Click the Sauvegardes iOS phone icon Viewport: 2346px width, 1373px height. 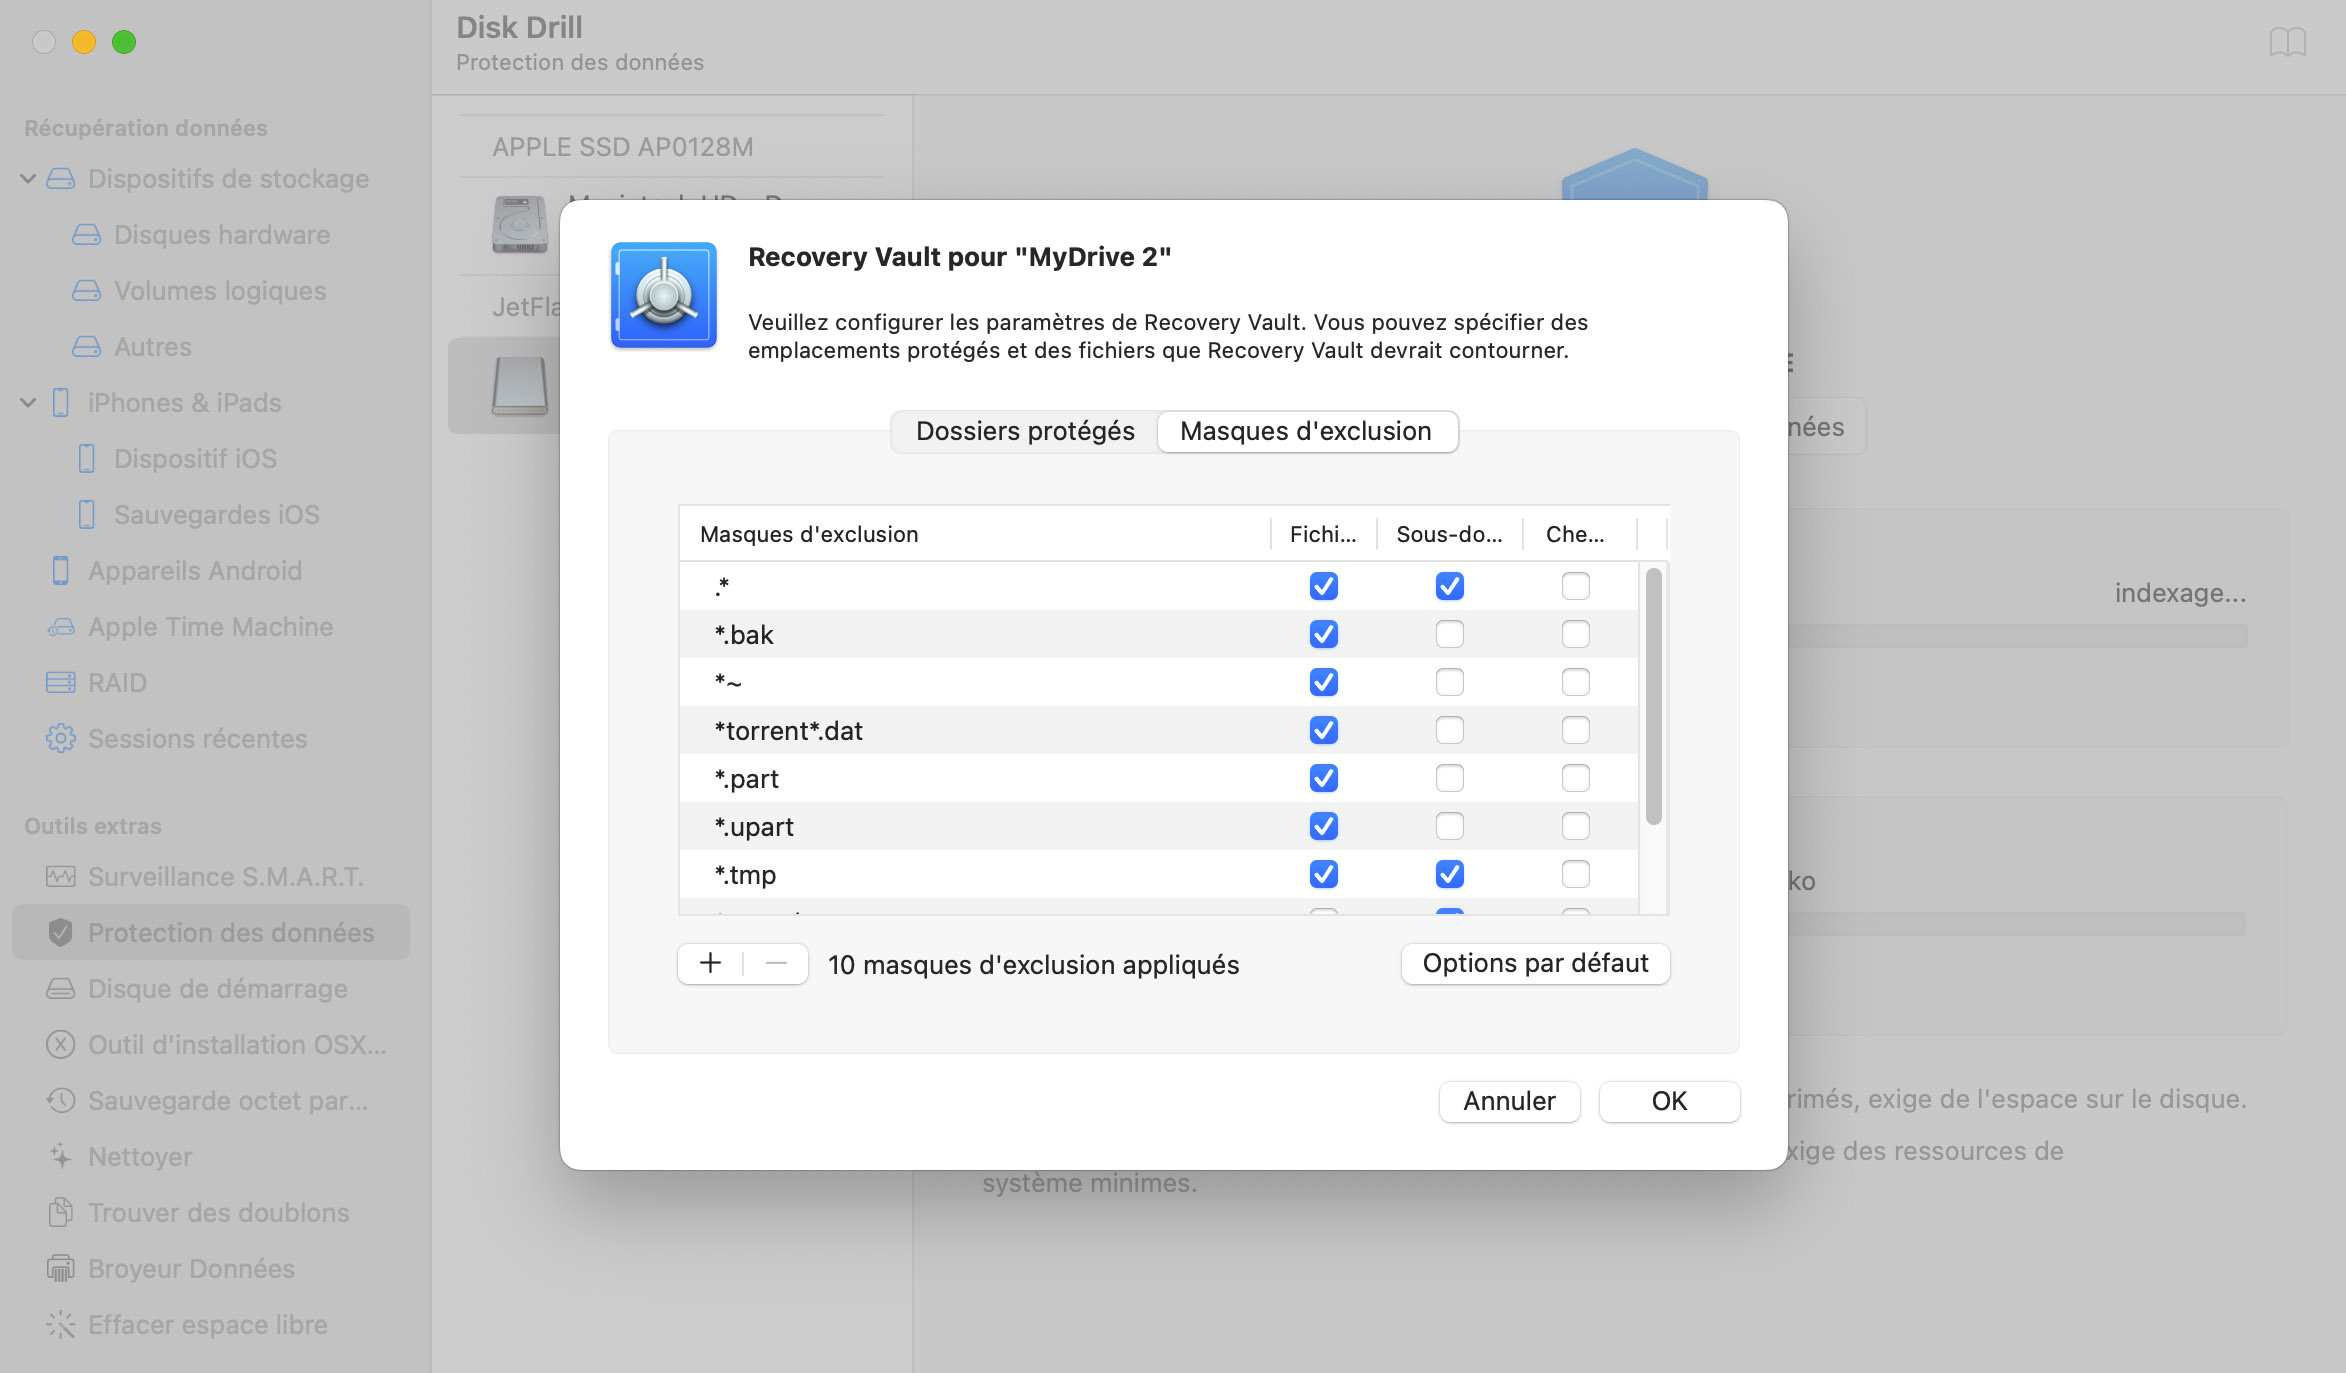click(x=87, y=515)
